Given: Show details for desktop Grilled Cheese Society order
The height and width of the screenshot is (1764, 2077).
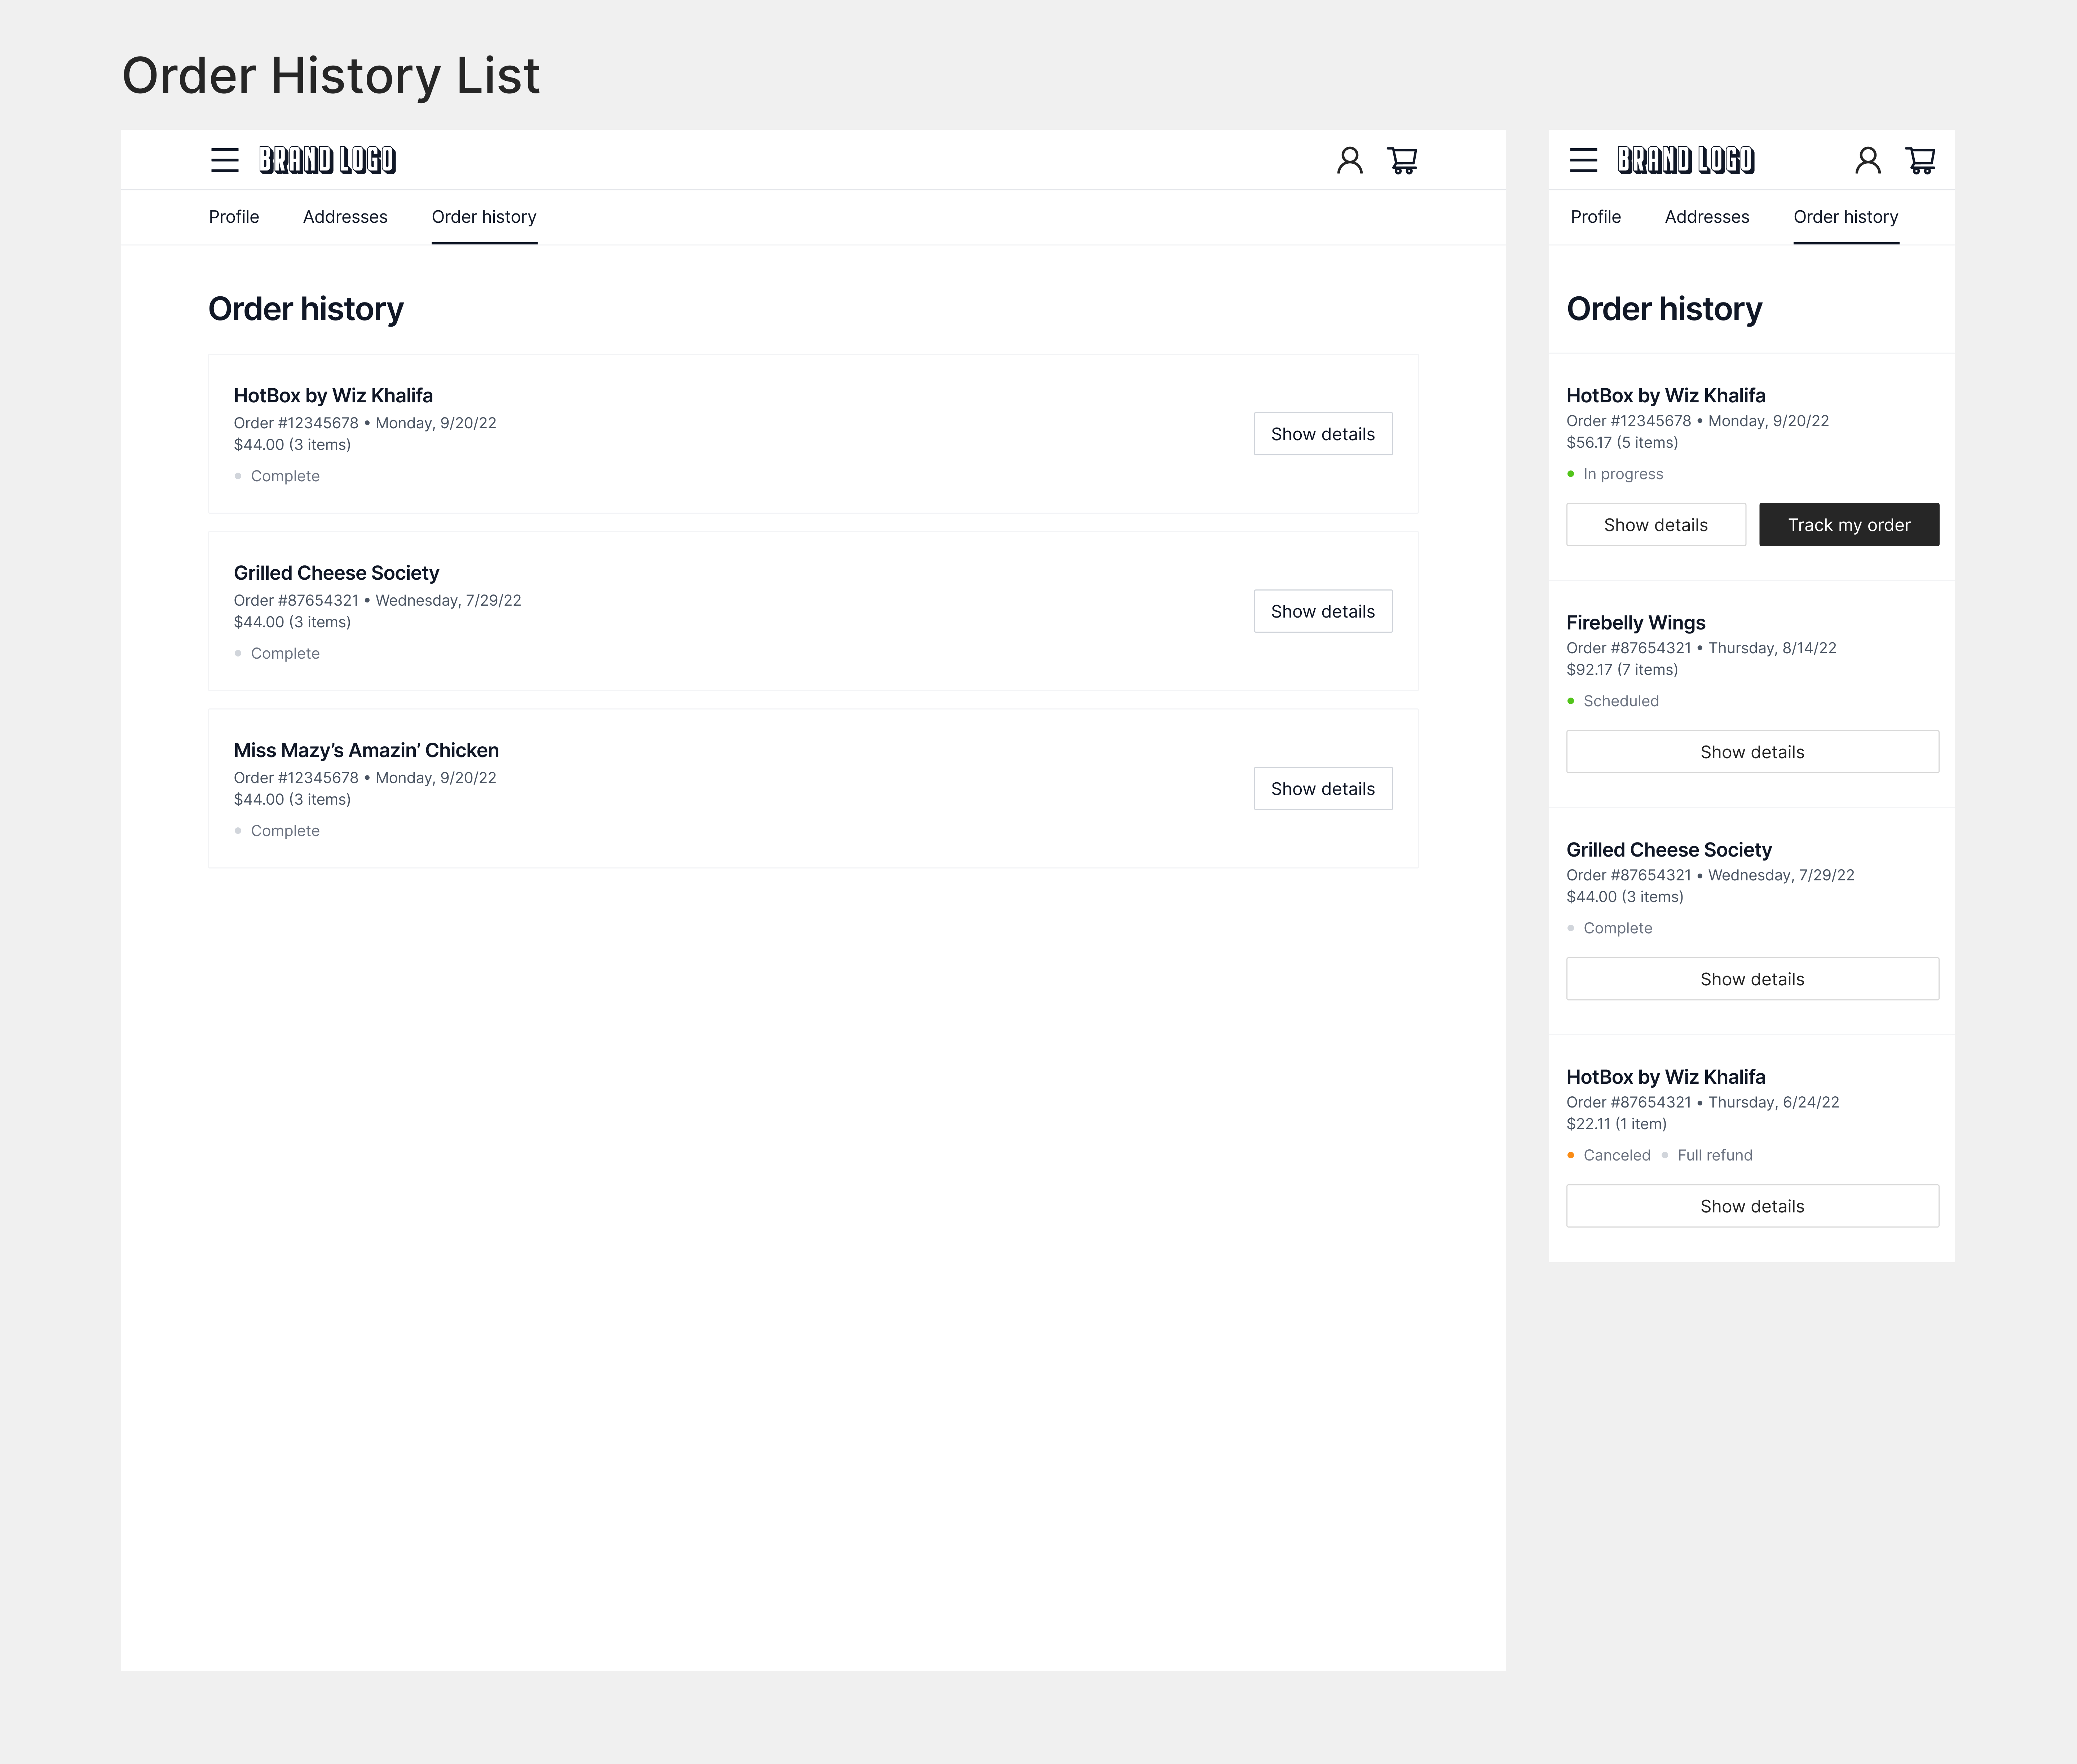Looking at the screenshot, I should [1322, 611].
